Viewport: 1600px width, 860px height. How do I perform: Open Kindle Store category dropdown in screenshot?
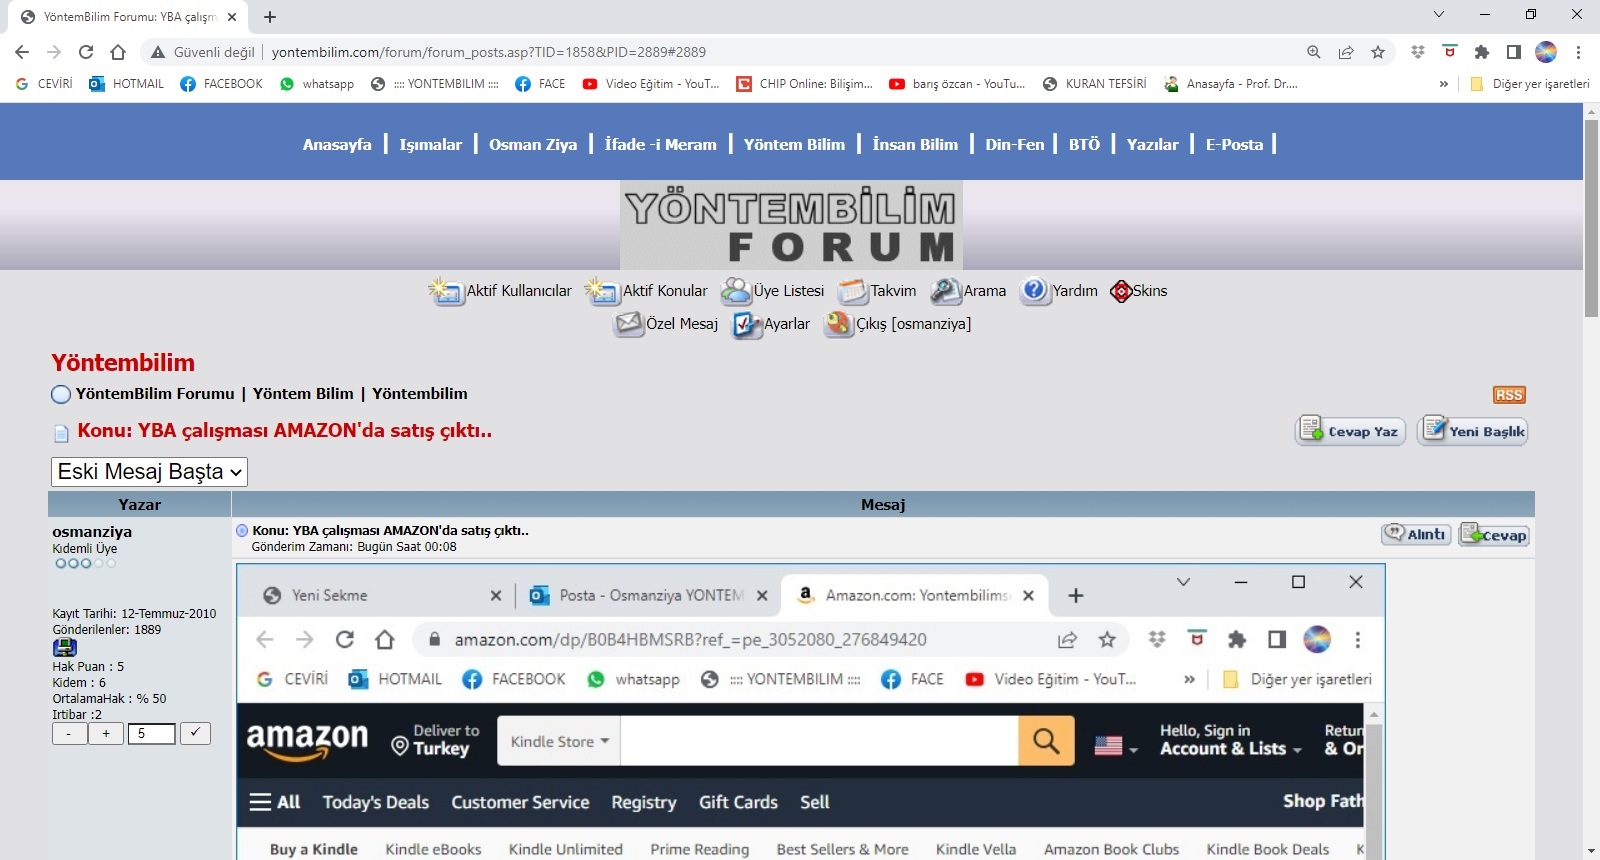[559, 742]
